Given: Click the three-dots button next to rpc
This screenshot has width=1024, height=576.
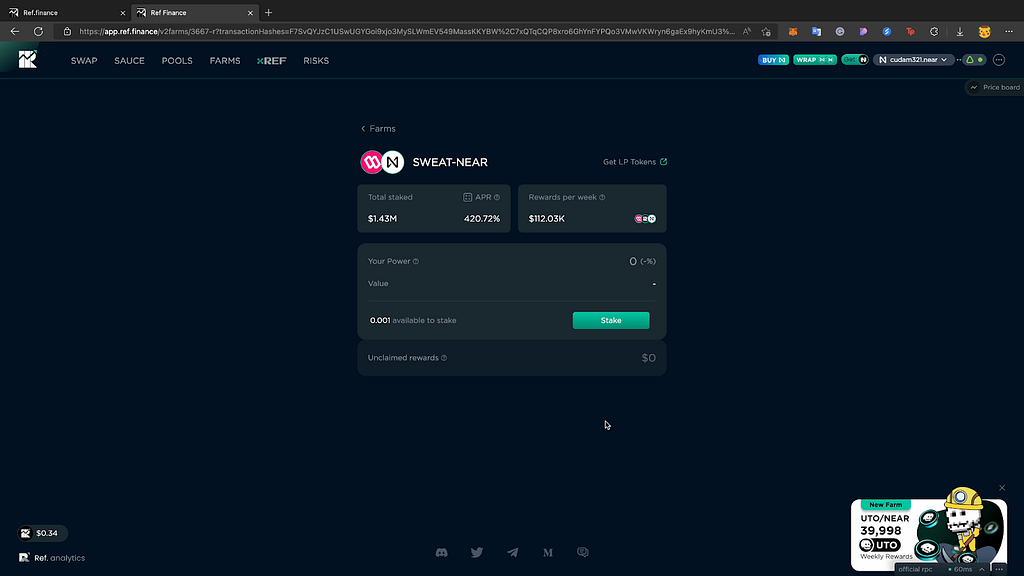Looking at the screenshot, I should point(999,569).
